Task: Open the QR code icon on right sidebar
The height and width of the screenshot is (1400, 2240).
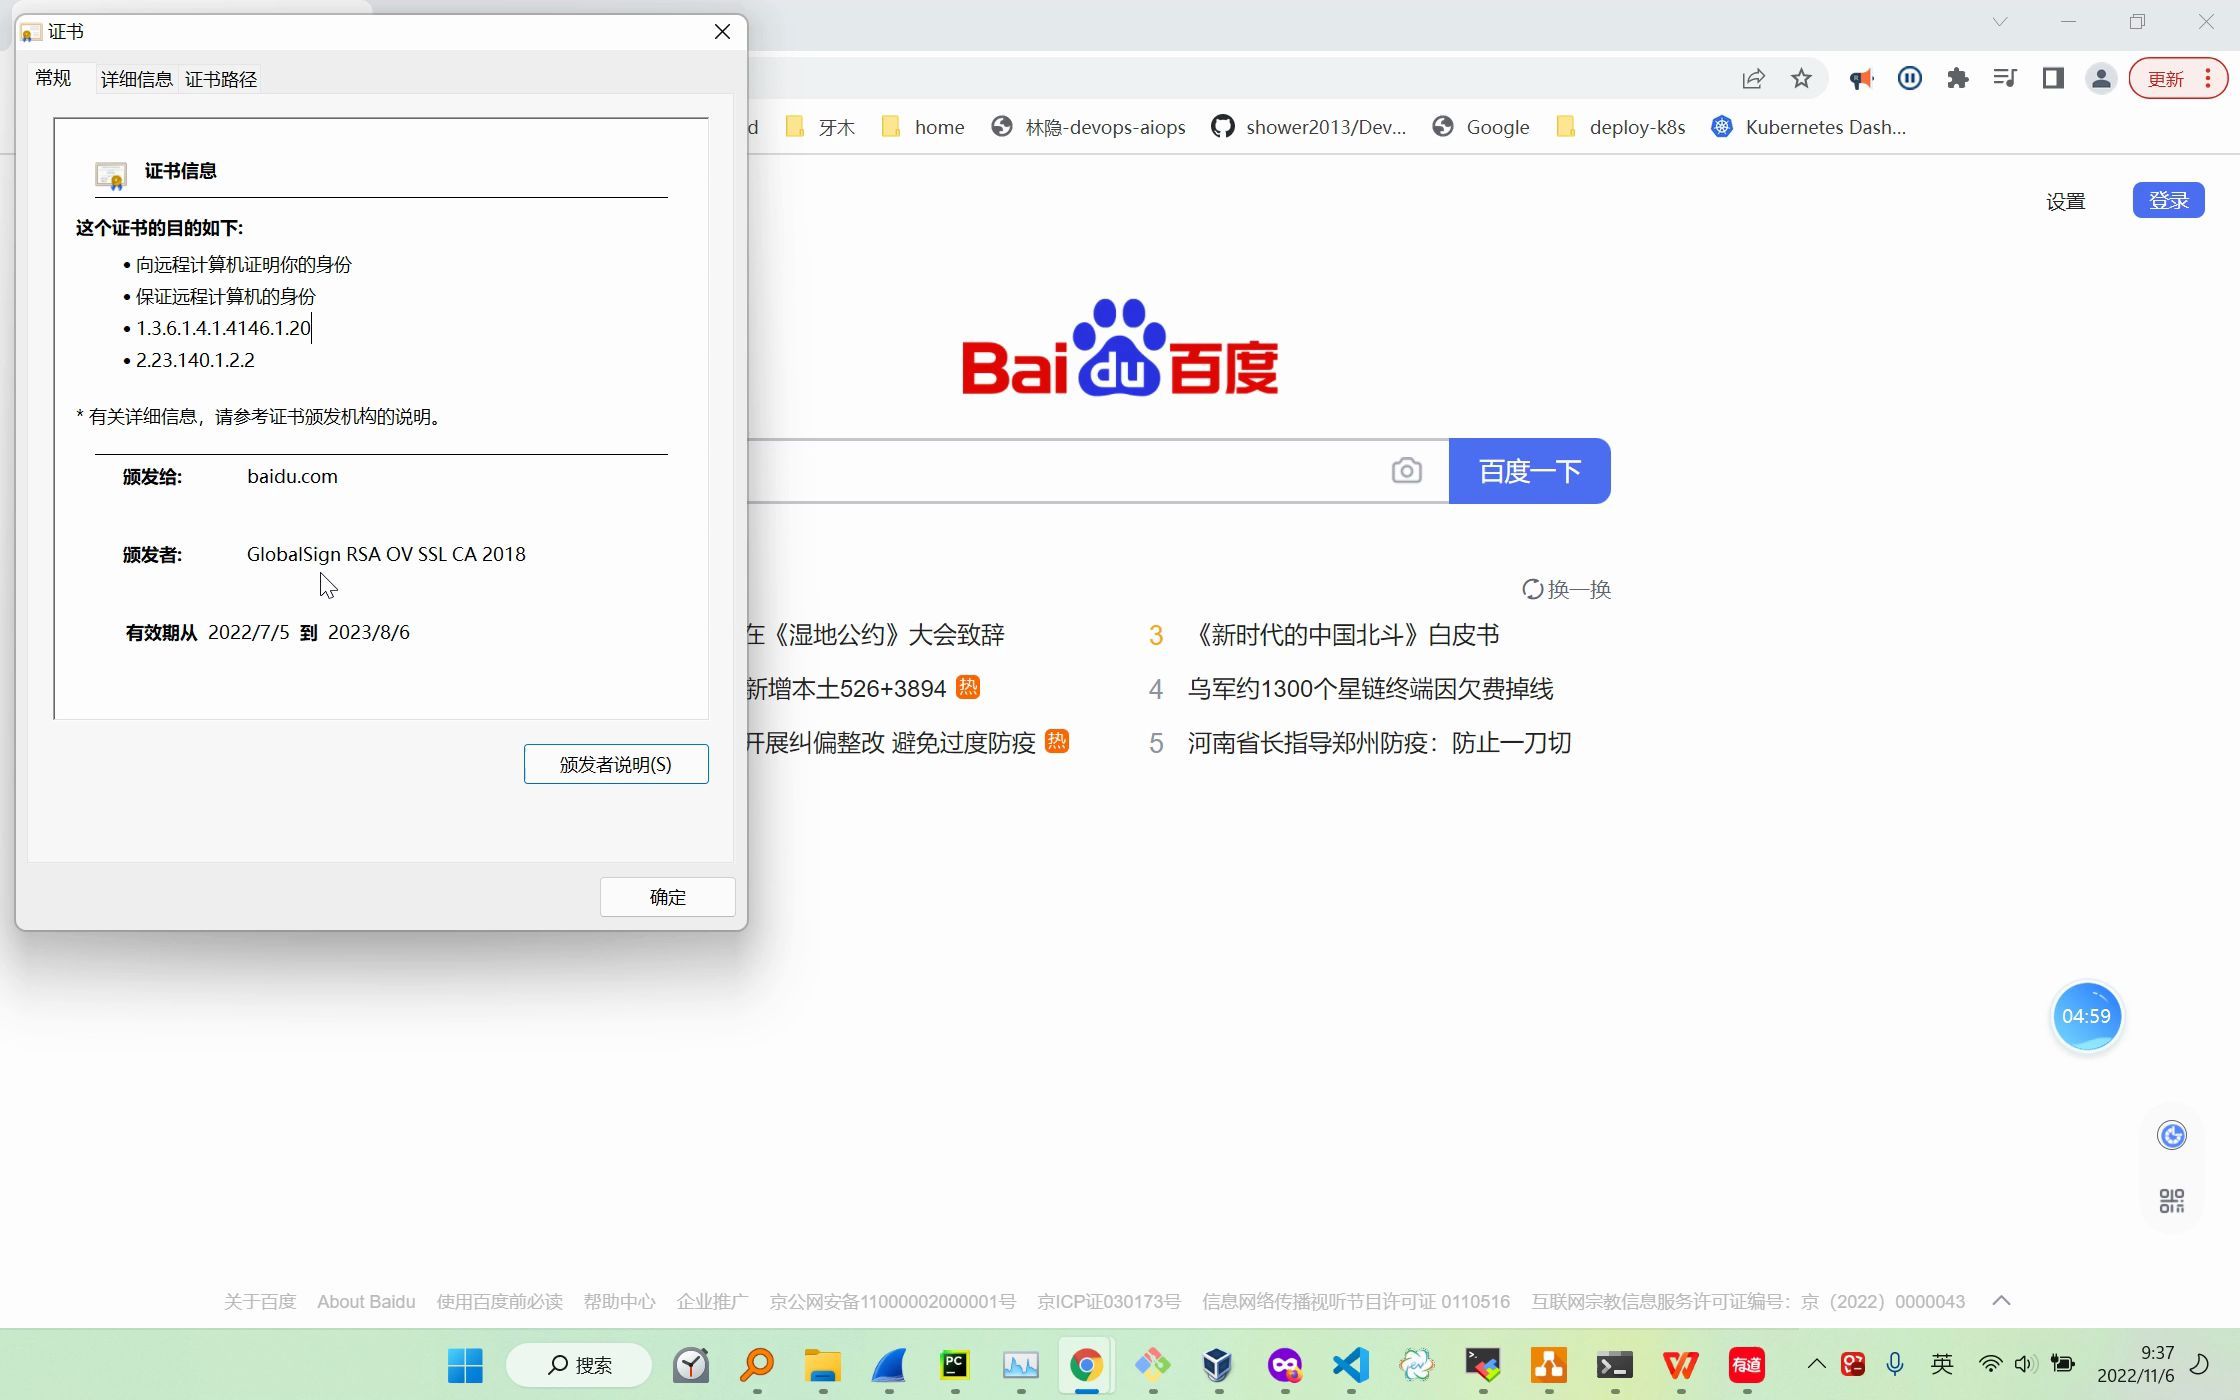Action: pos(2171,1200)
